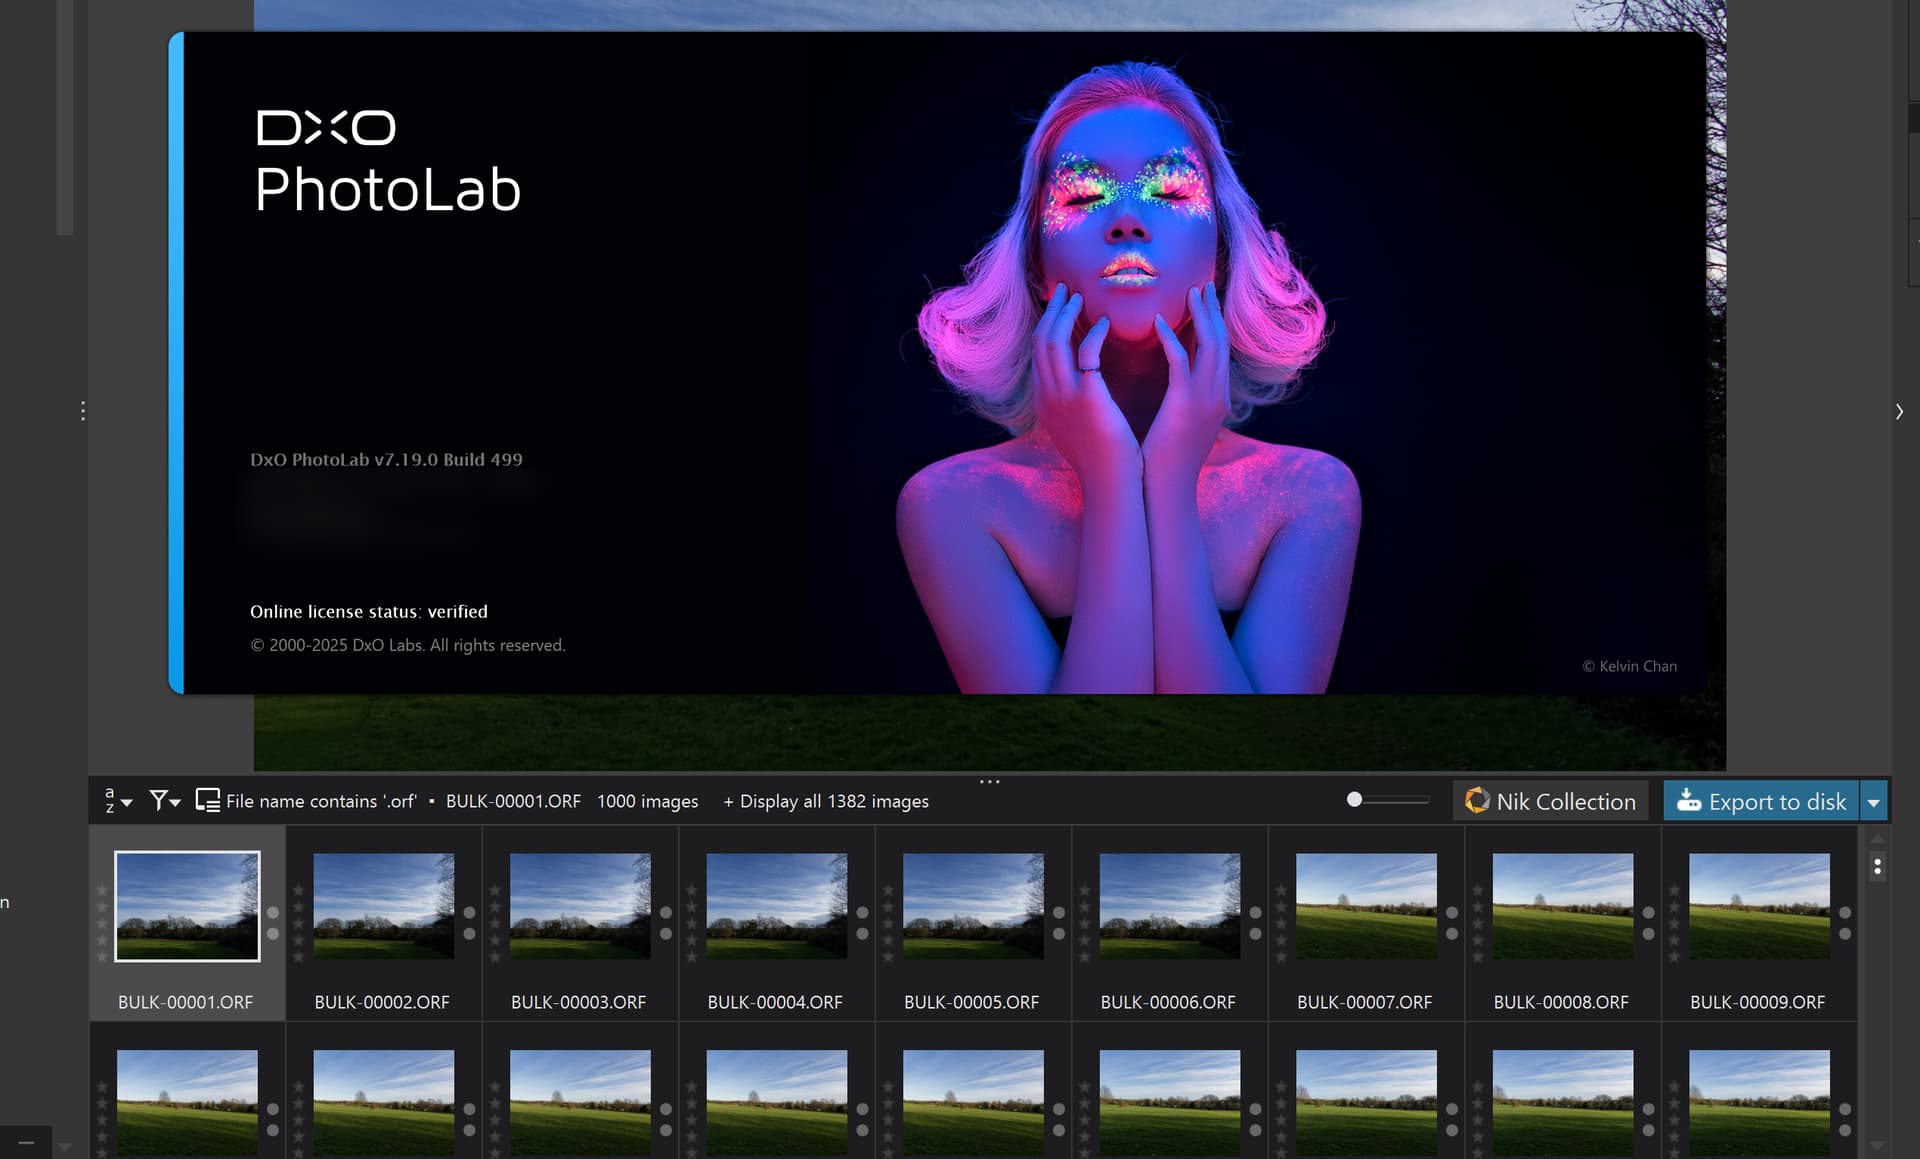The image size is (1920, 1159).
Task: Expand the right panel with the chevron arrow
Action: pyautogui.click(x=1898, y=412)
